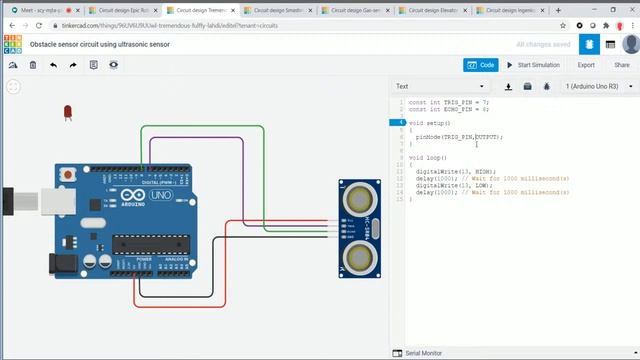The height and width of the screenshot is (360, 640).
Task: Fit the circuit to view
Action: point(13,87)
